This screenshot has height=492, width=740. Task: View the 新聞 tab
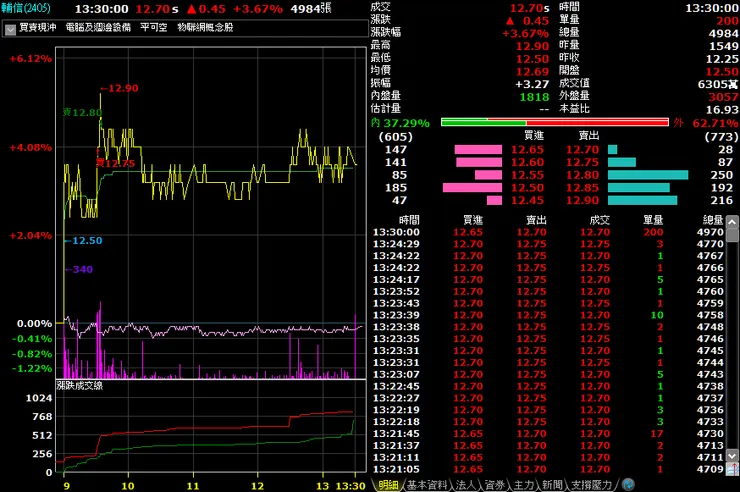(x=552, y=485)
